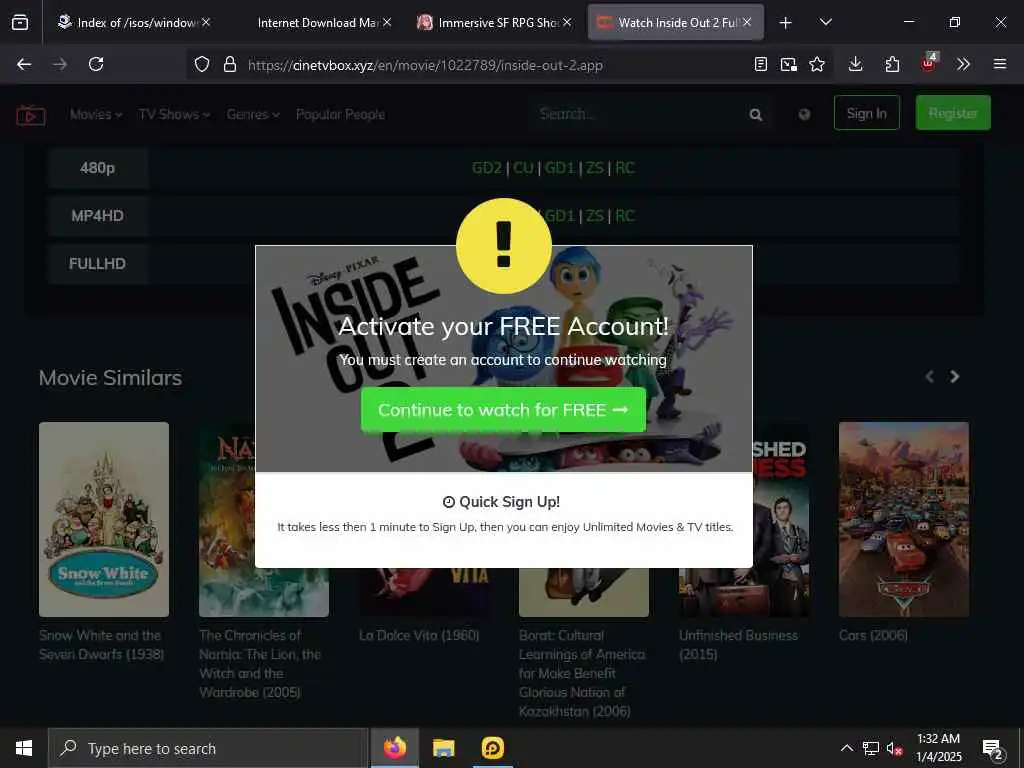Click the FULLHD quality label
The width and height of the screenshot is (1024, 768).
tap(97, 264)
